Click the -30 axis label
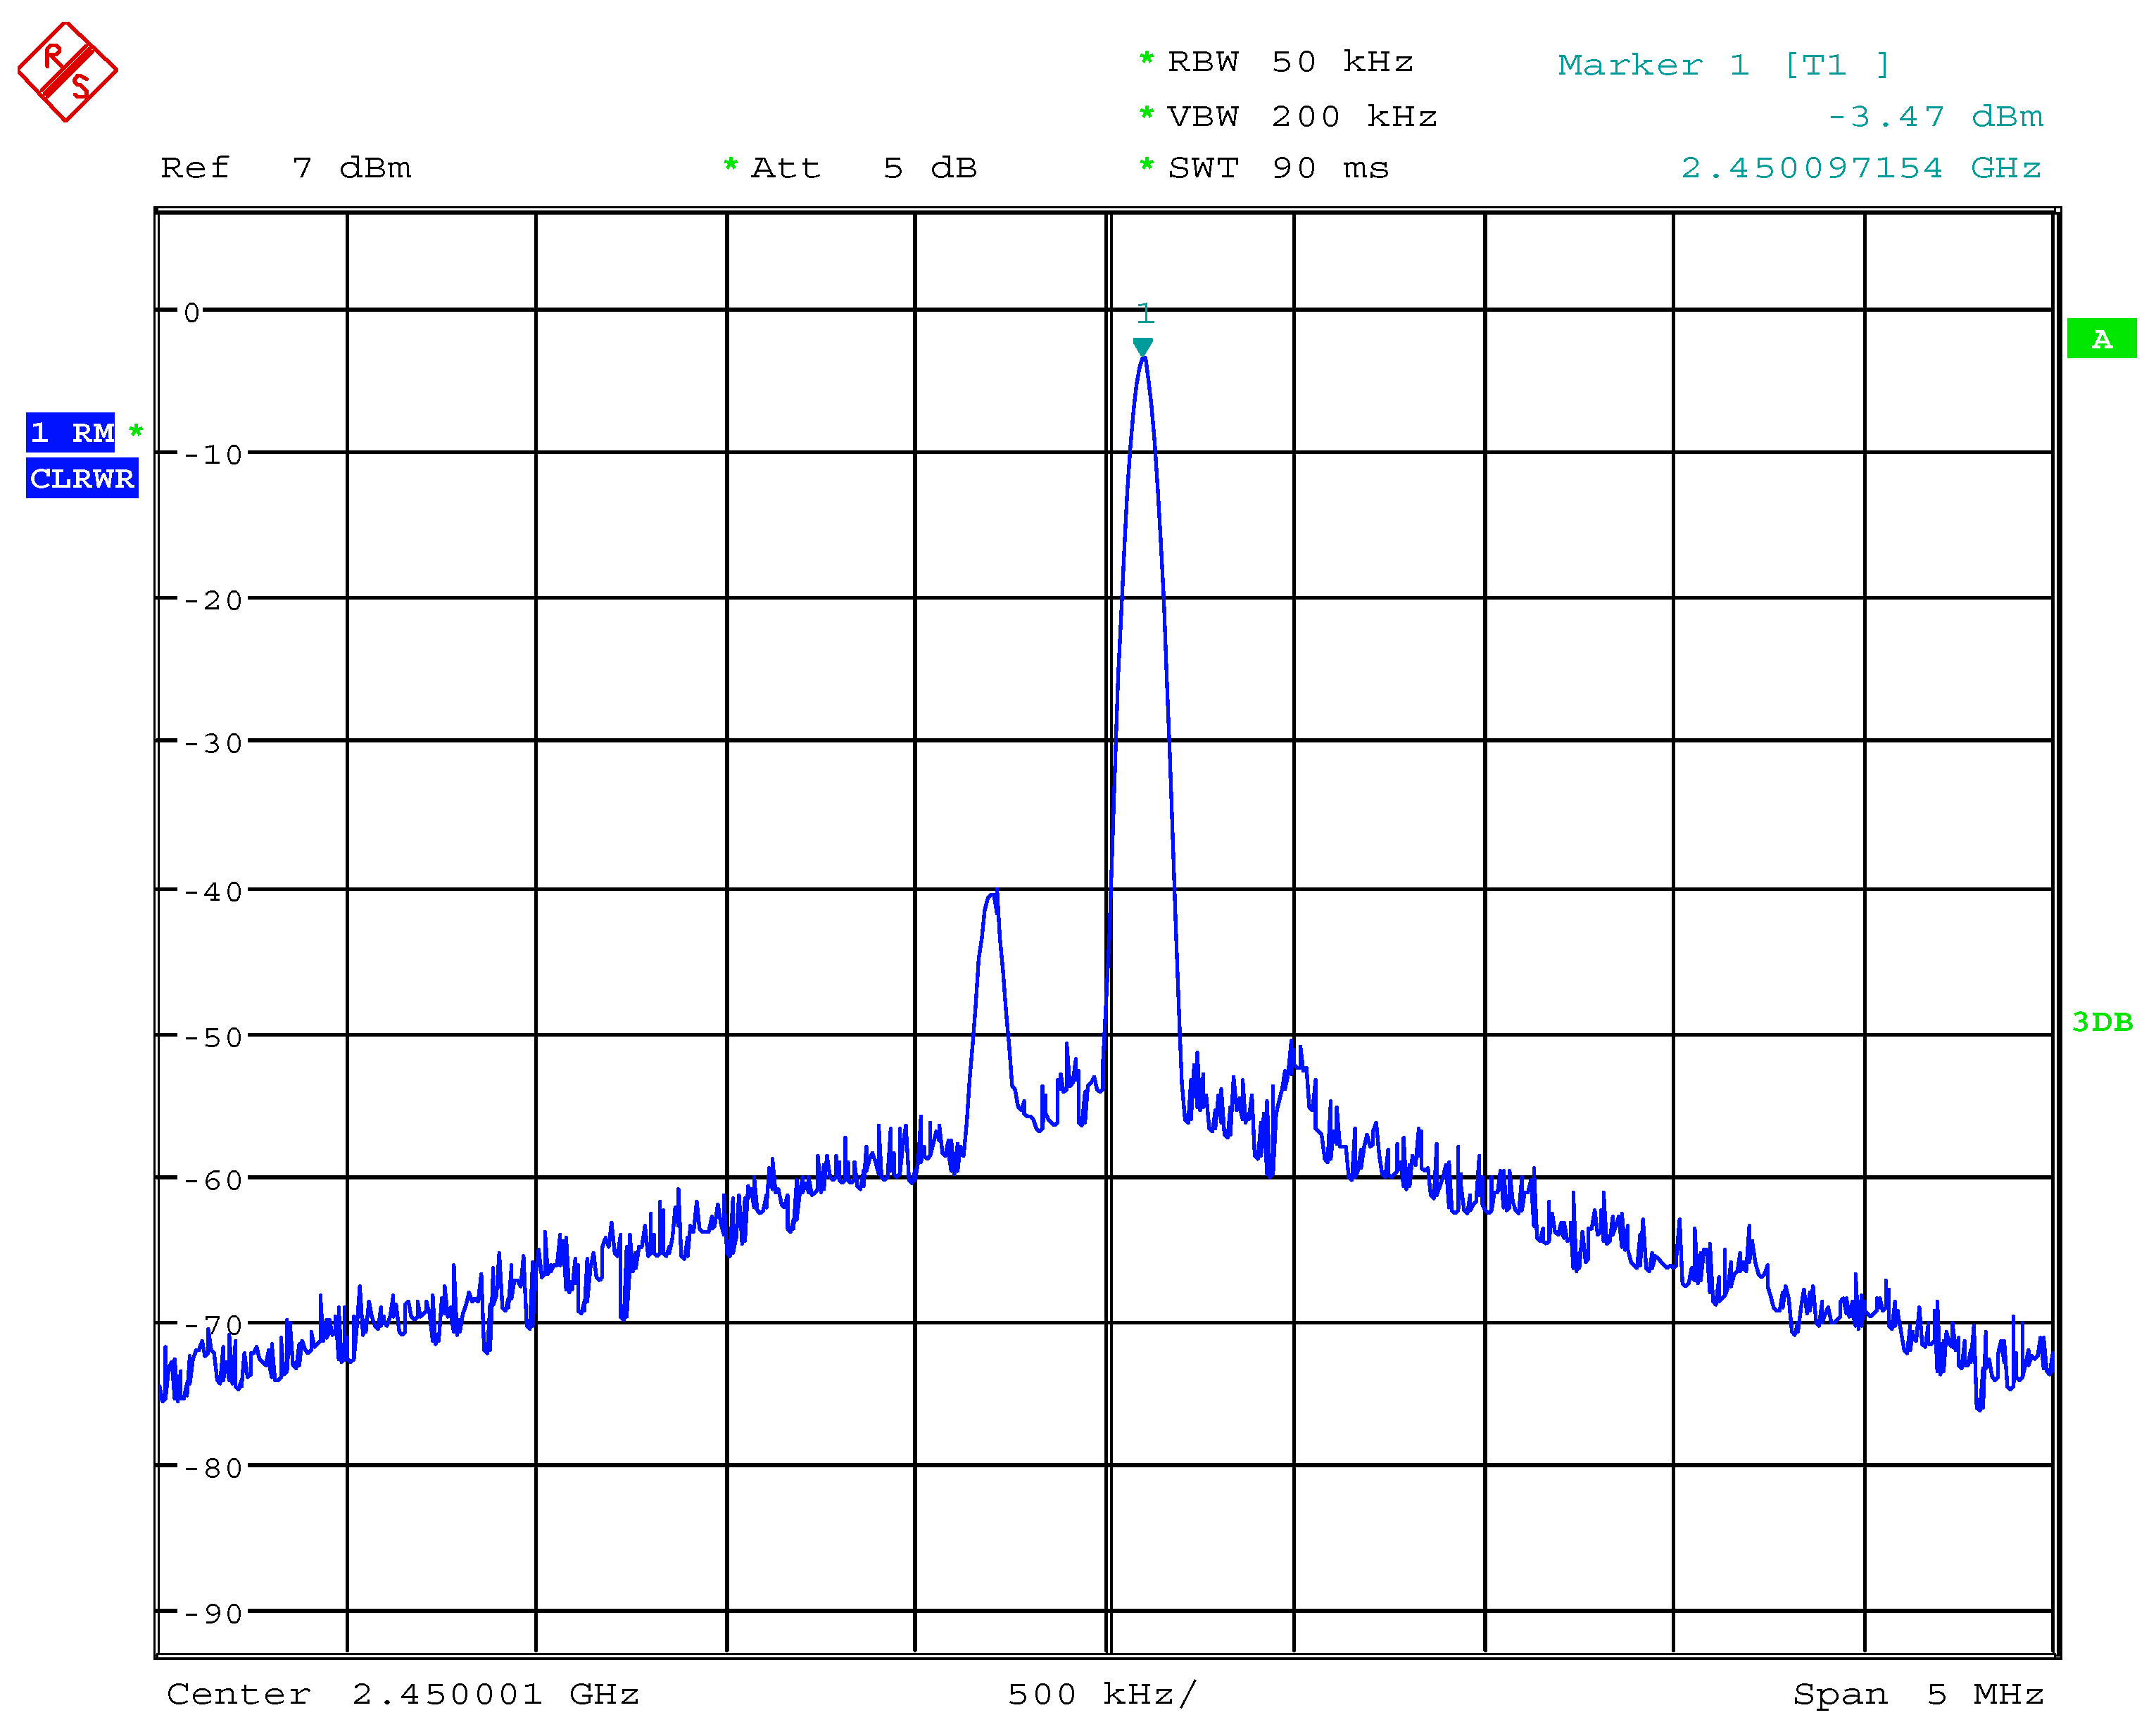The width and height of the screenshot is (2156, 1734). coord(213,744)
